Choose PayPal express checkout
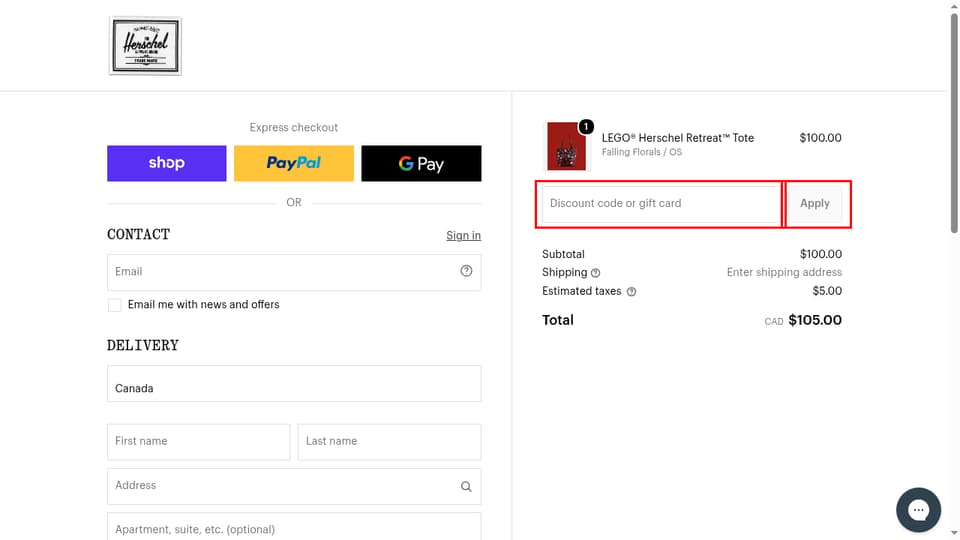The width and height of the screenshot is (960, 540). point(294,163)
